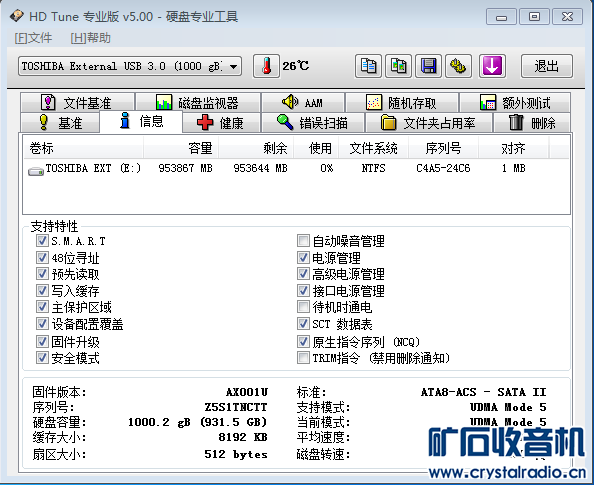Minimize the HD Tune window
This screenshot has width=594, height=485.
coord(501,17)
